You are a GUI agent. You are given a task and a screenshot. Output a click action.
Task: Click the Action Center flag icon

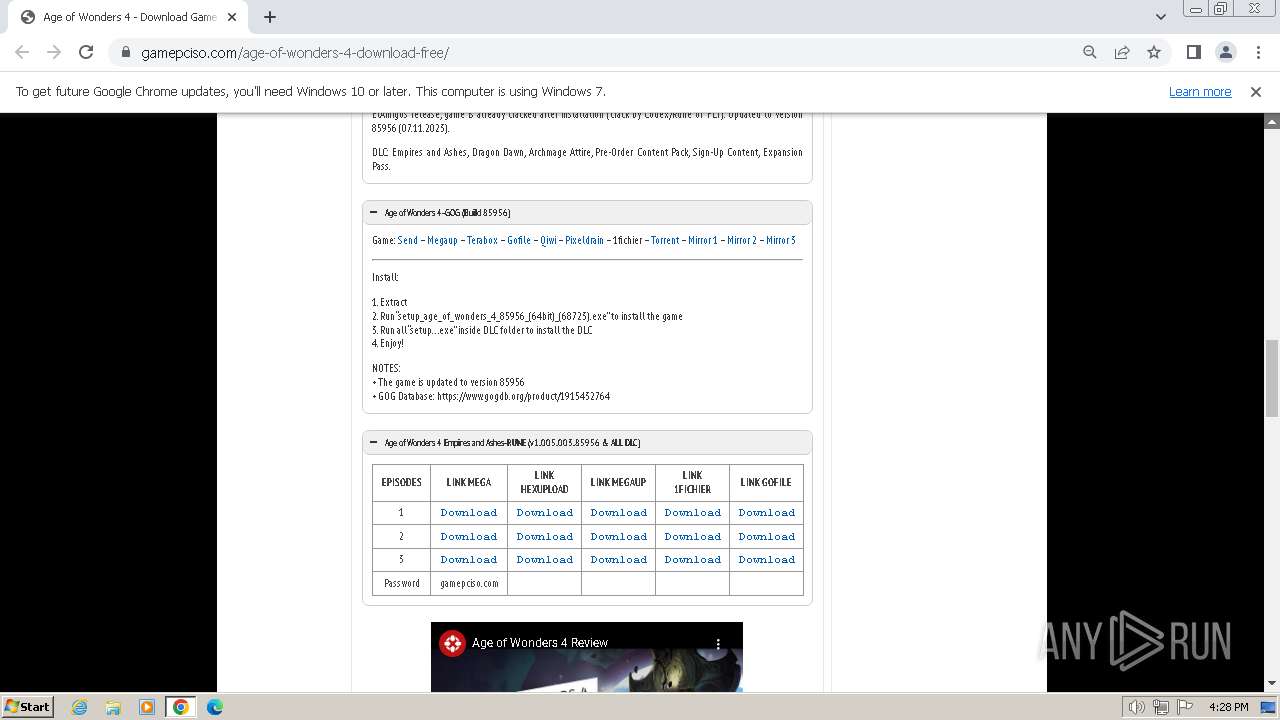pos(1184,707)
